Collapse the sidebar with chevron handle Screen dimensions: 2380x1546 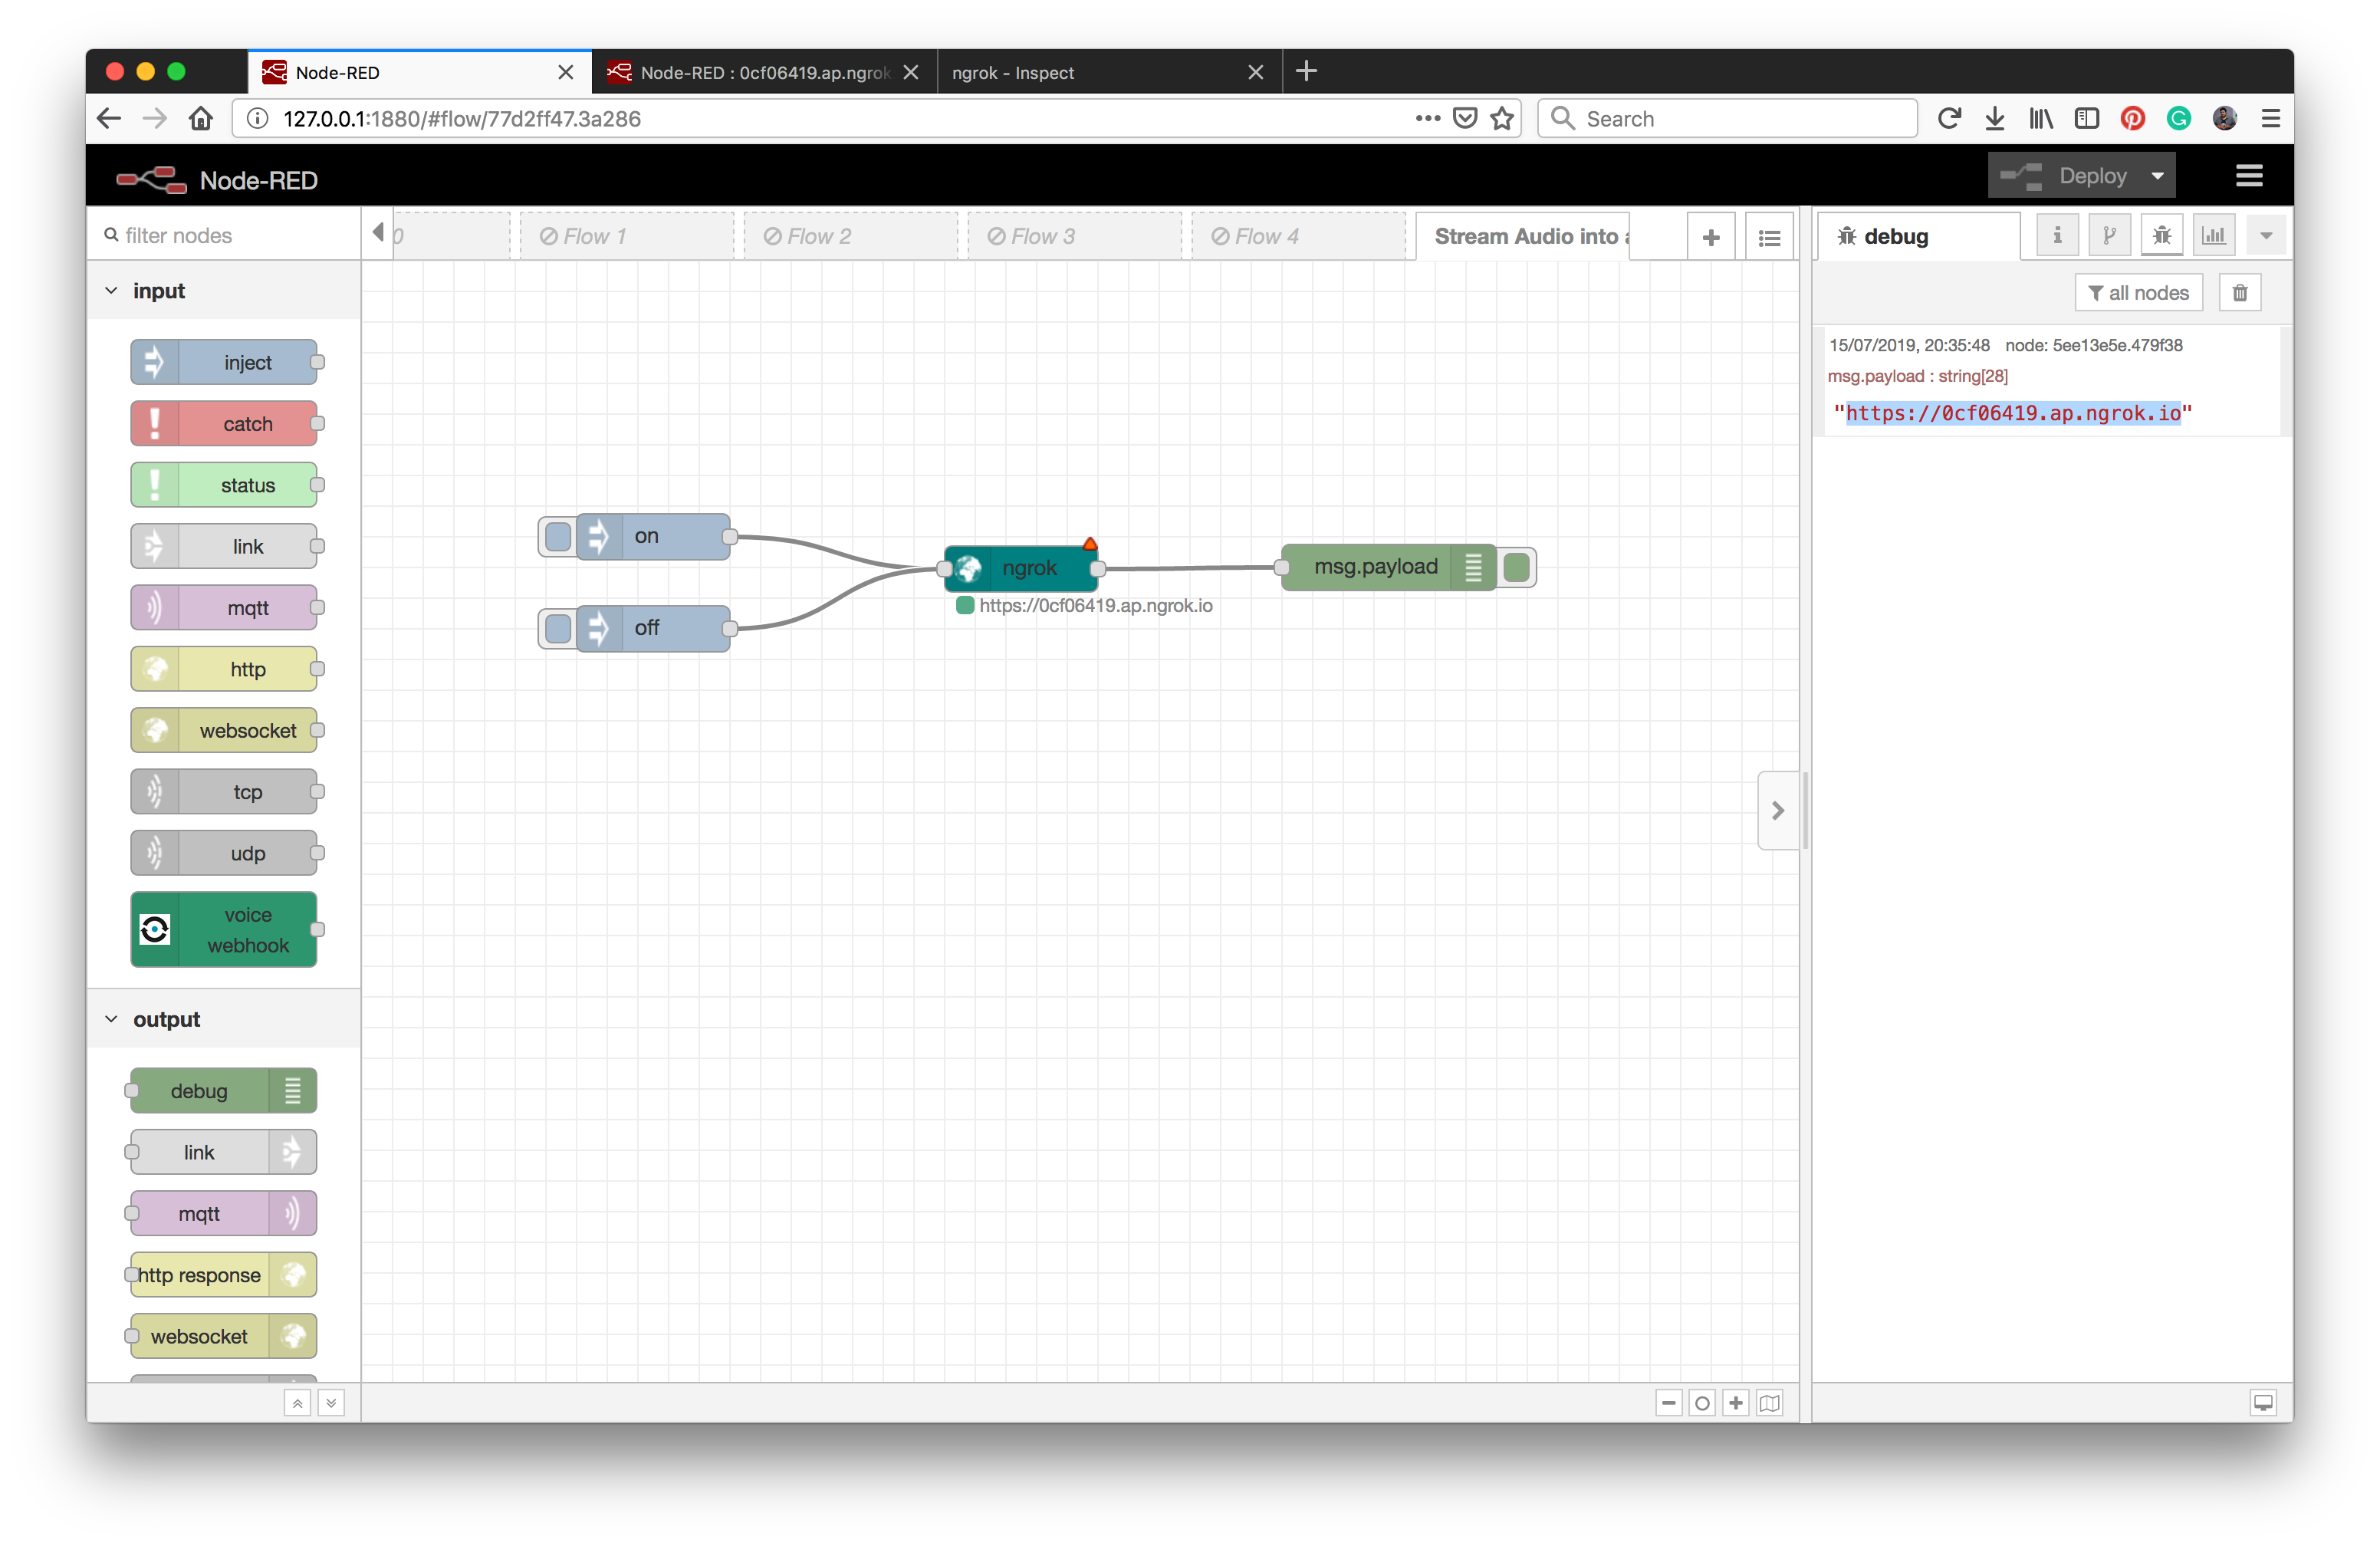tap(1777, 810)
